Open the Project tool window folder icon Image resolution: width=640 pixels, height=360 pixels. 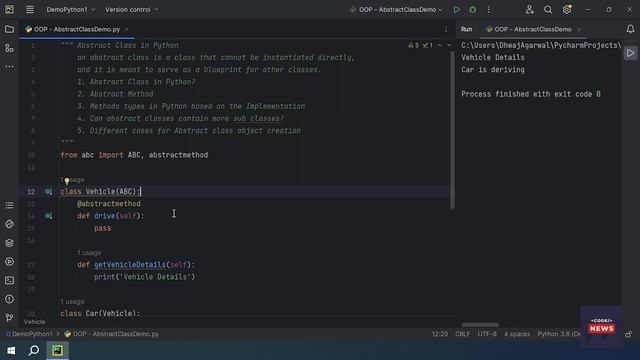9,29
